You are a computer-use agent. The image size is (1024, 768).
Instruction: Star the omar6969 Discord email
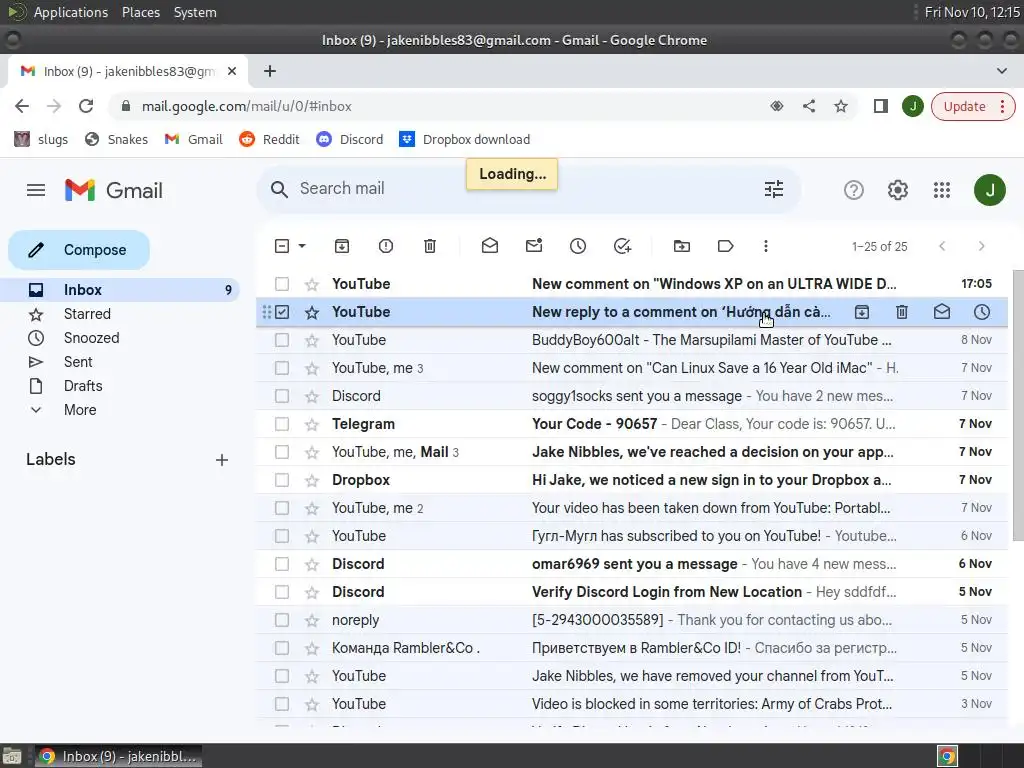click(312, 564)
